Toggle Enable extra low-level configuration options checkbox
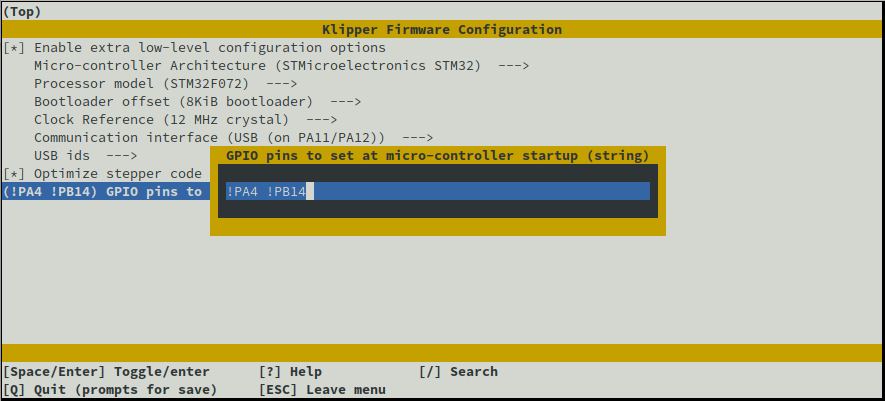Screen dimensions: 885x401 point(14,48)
